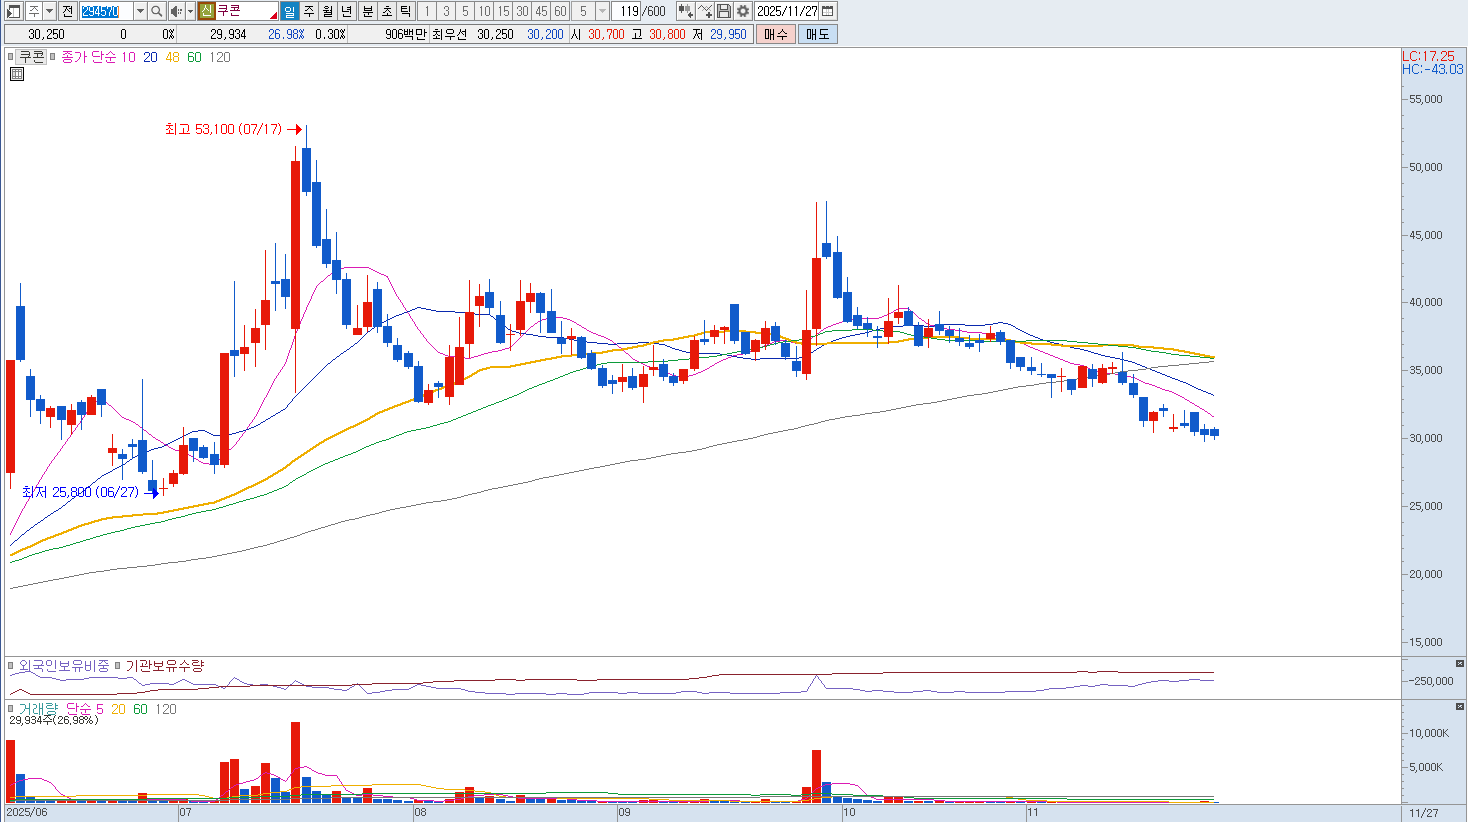The width and height of the screenshot is (1468, 822).
Task: Toggle the 거래량 volume indicator marker
Action: coord(12,709)
